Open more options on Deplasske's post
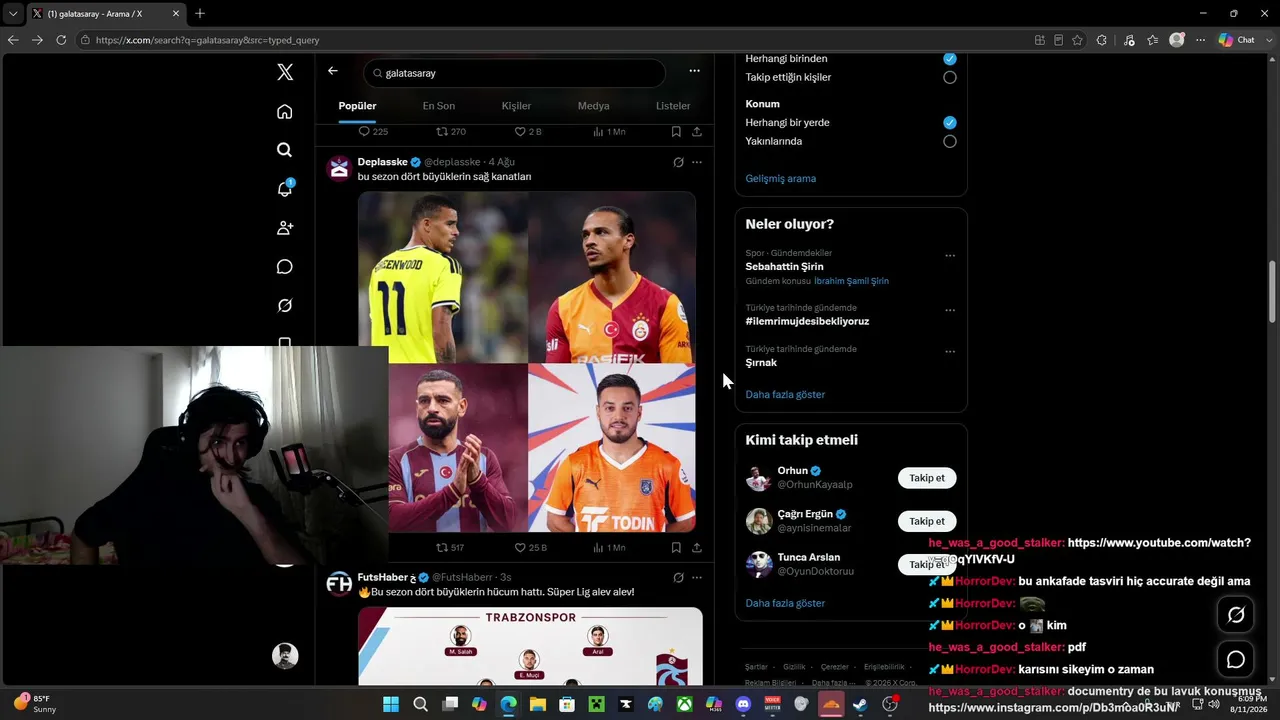The width and height of the screenshot is (1280, 720). coord(697,162)
